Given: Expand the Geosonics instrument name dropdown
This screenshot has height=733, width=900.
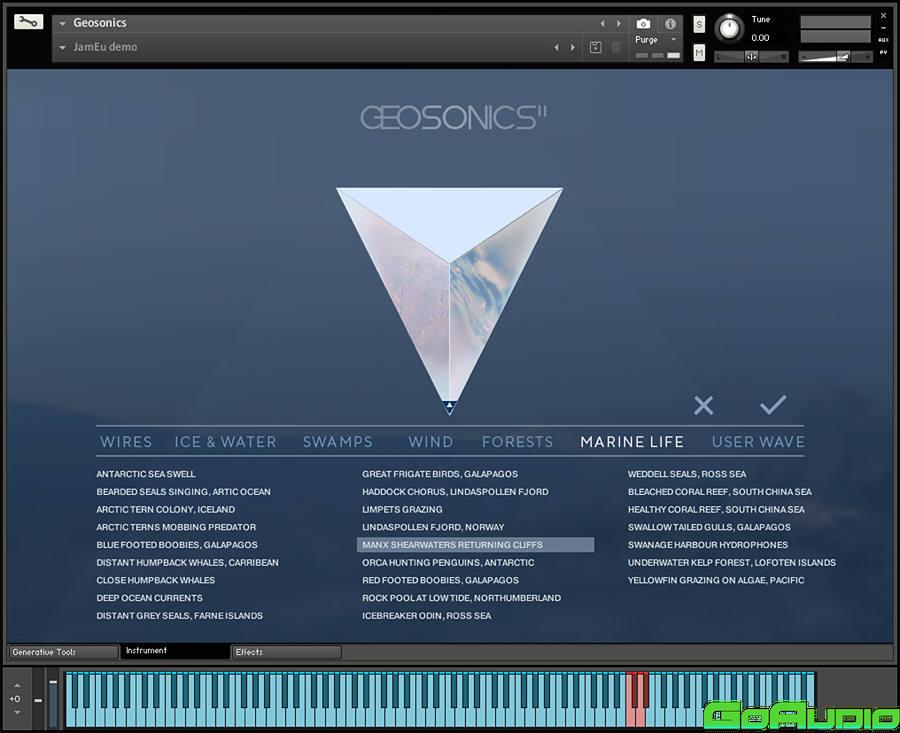Looking at the screenshot, I should point(63,24).
